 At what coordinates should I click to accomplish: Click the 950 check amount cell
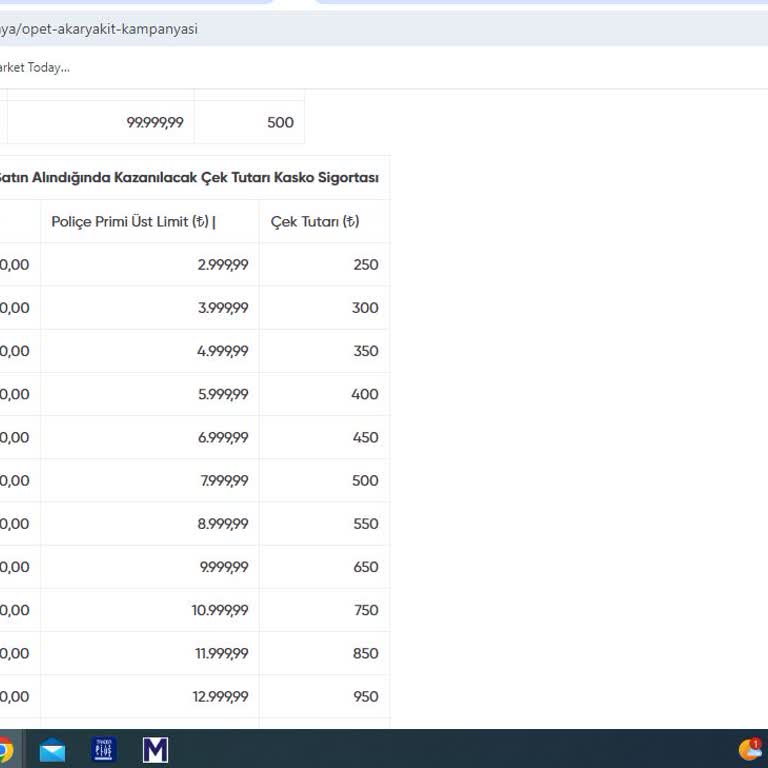click(x=365, y=696)
